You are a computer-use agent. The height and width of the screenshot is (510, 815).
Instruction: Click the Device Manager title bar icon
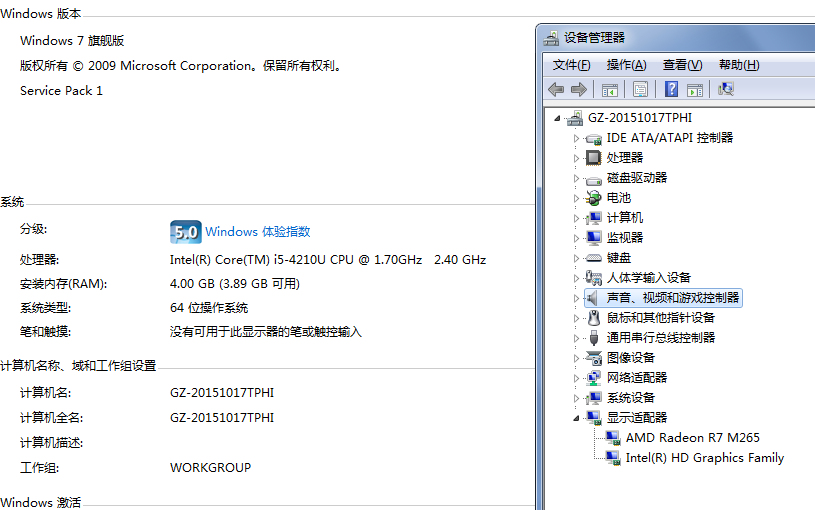coord(551,38)
